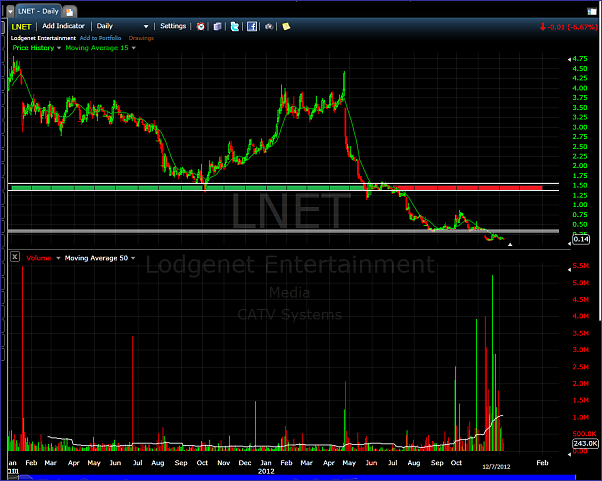
Task: Click the Feb label at right of time axis
Action: point(542,463)
